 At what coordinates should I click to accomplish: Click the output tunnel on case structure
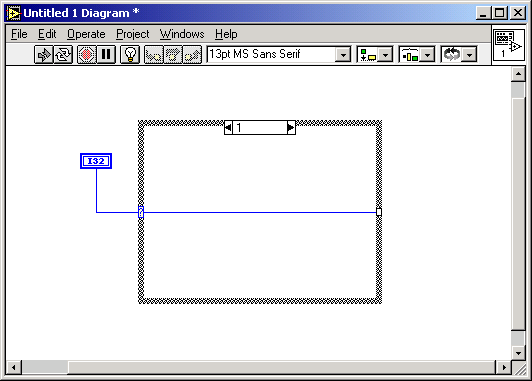[379, 212]
